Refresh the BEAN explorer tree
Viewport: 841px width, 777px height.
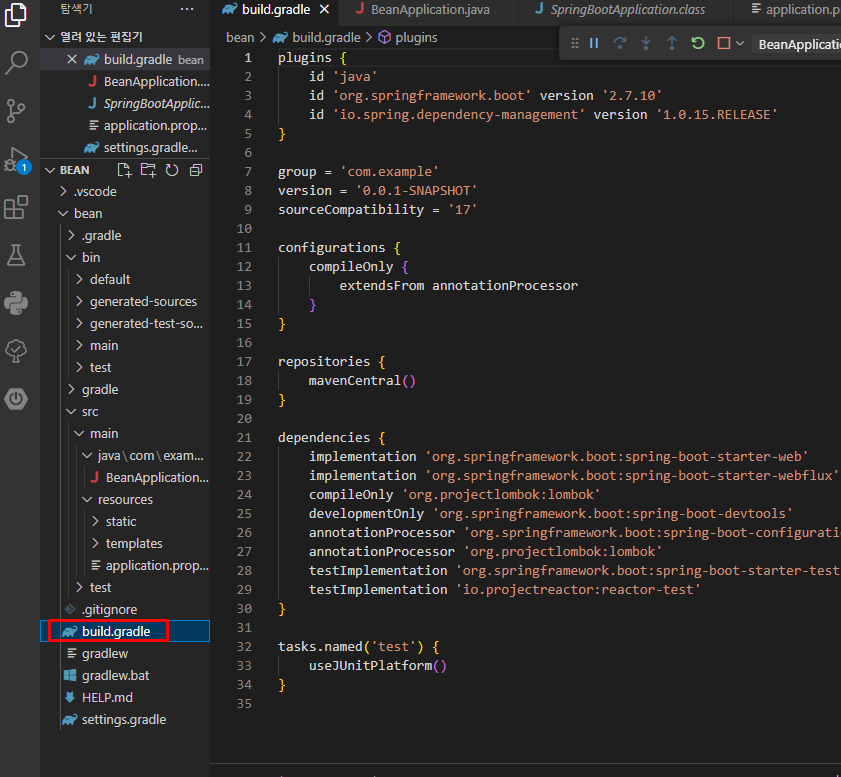point(172,170)
